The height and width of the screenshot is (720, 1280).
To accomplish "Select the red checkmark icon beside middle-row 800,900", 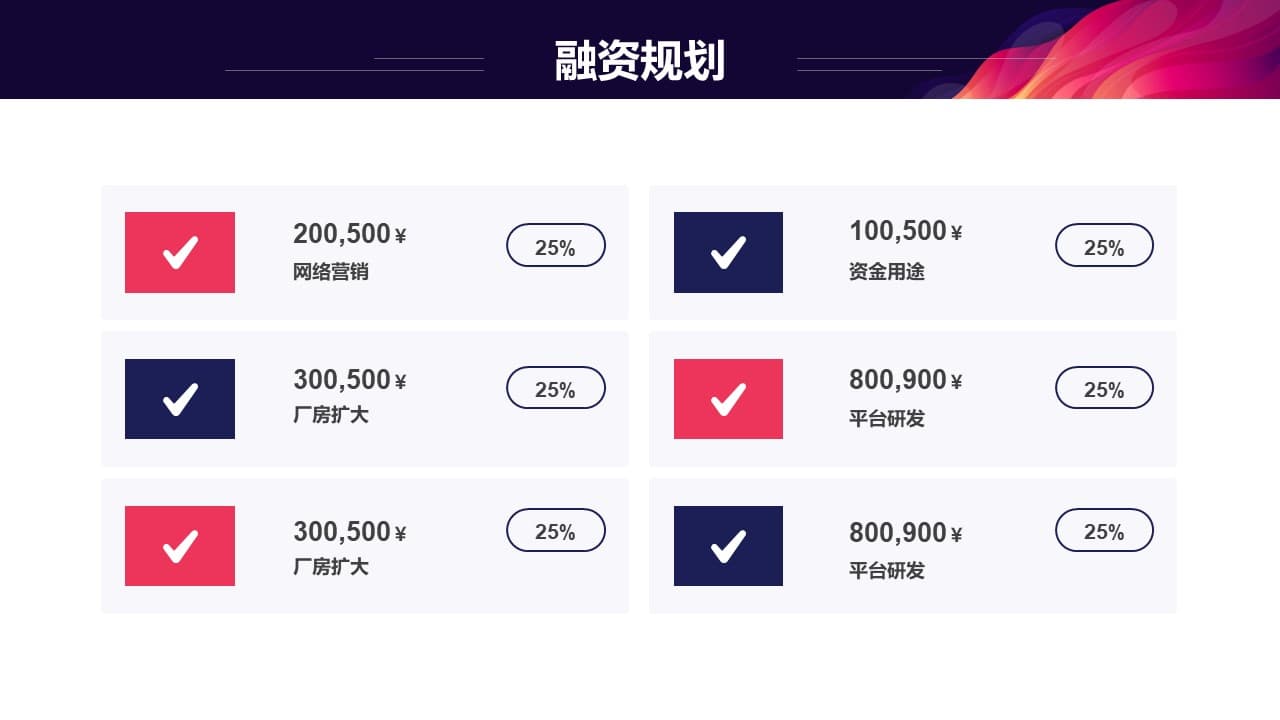I will coord(728,399).
